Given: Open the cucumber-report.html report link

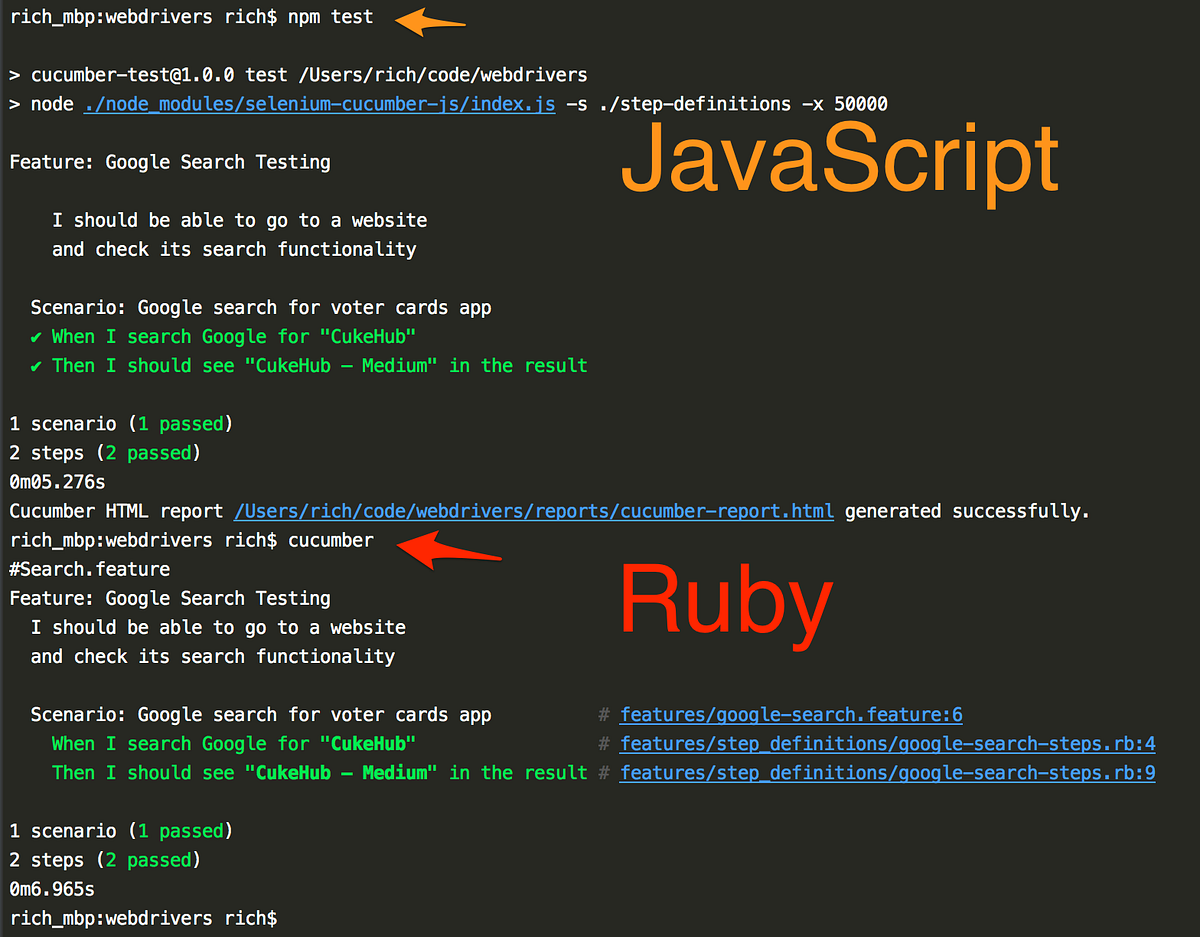Looking at the screenshot, I should coord(534,511).
